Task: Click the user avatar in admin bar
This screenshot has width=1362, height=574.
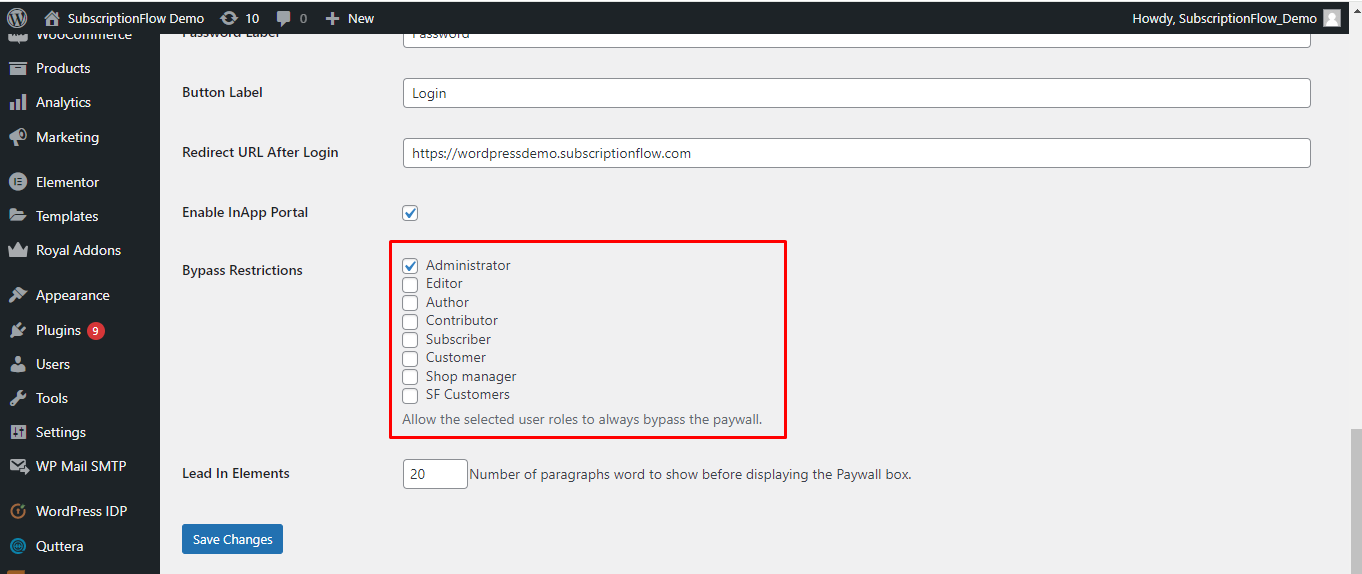Action: click(x=1332, y=18)
